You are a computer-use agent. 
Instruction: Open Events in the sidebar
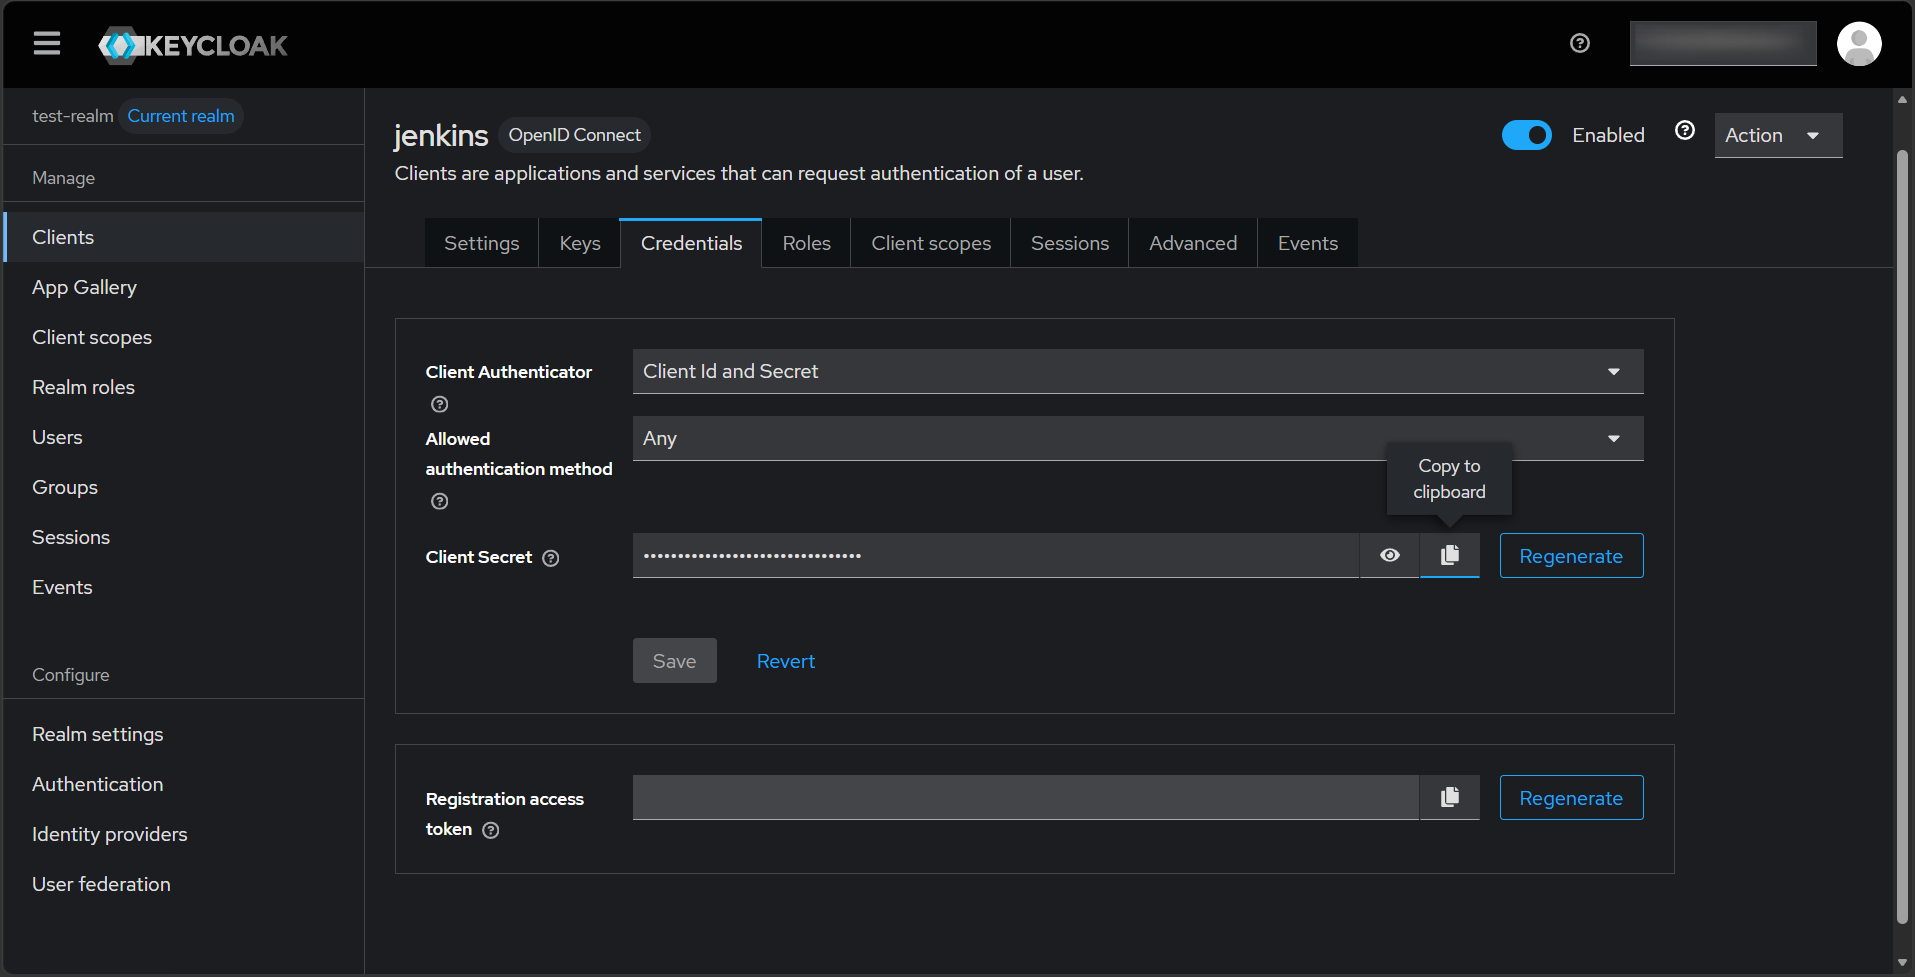(x=184, y=587)
